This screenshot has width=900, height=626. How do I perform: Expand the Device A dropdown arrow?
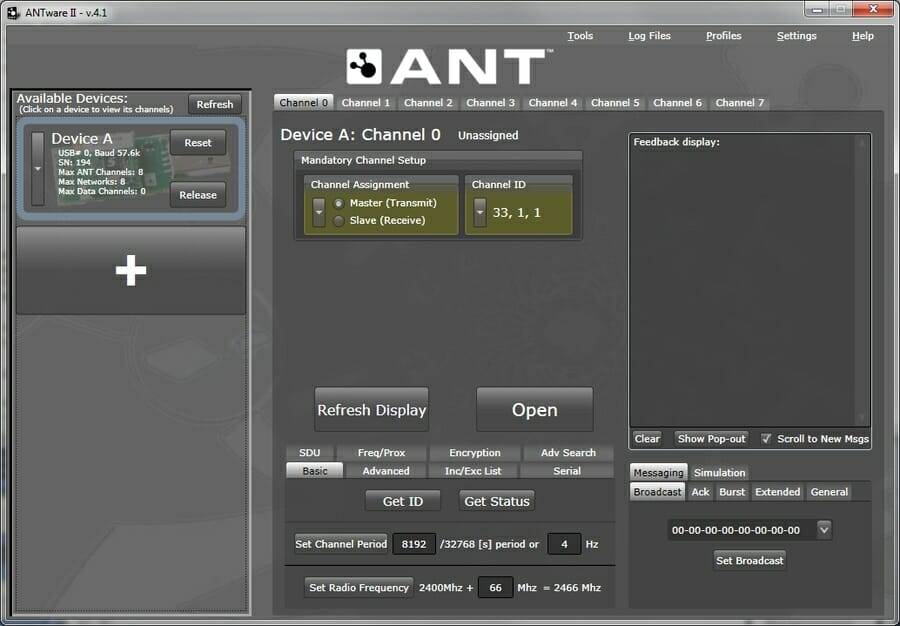click(x=38, y=167)
